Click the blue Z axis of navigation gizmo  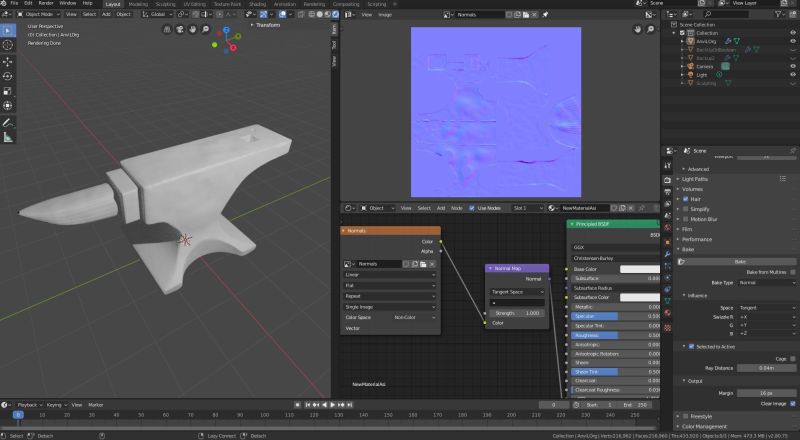(226, 30)
